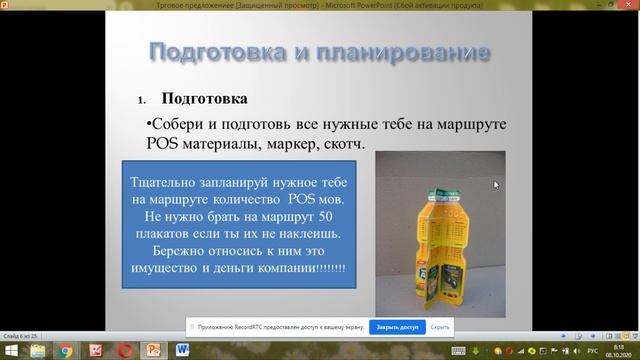Open the volume speaker tray icon

click(576, 351)
